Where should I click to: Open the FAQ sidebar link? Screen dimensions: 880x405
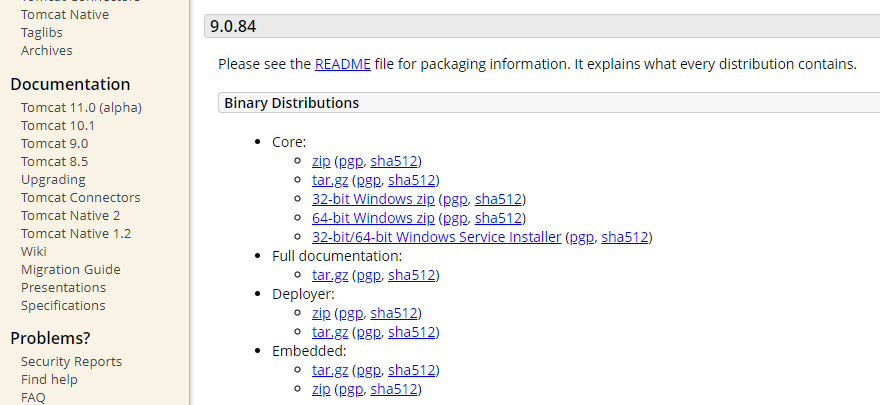[x=33, y=397]
